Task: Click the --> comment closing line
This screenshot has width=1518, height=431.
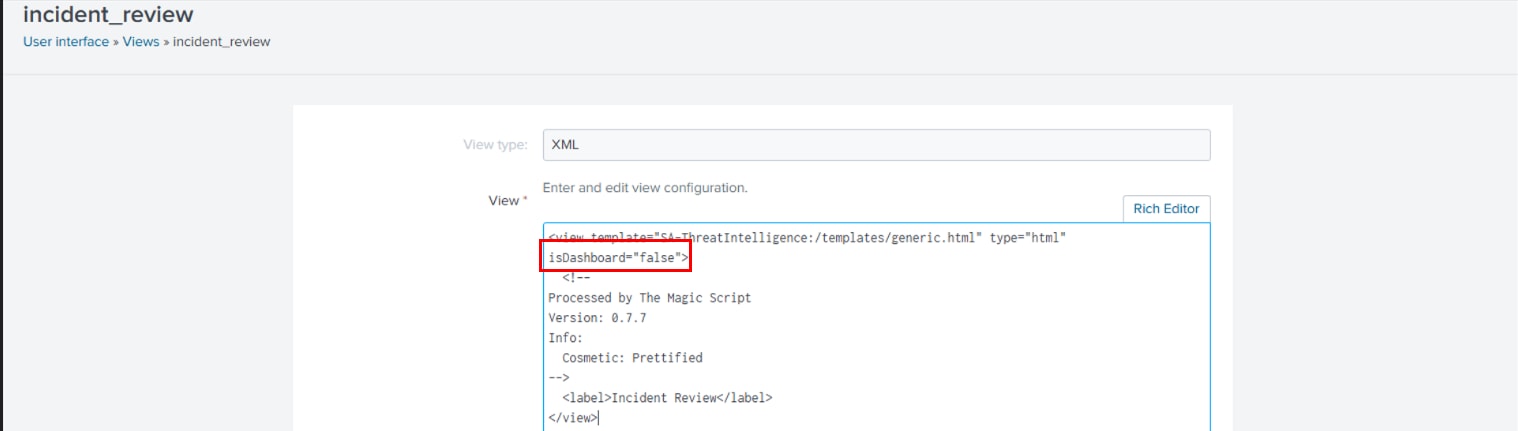Action: (x=558, y=378)
